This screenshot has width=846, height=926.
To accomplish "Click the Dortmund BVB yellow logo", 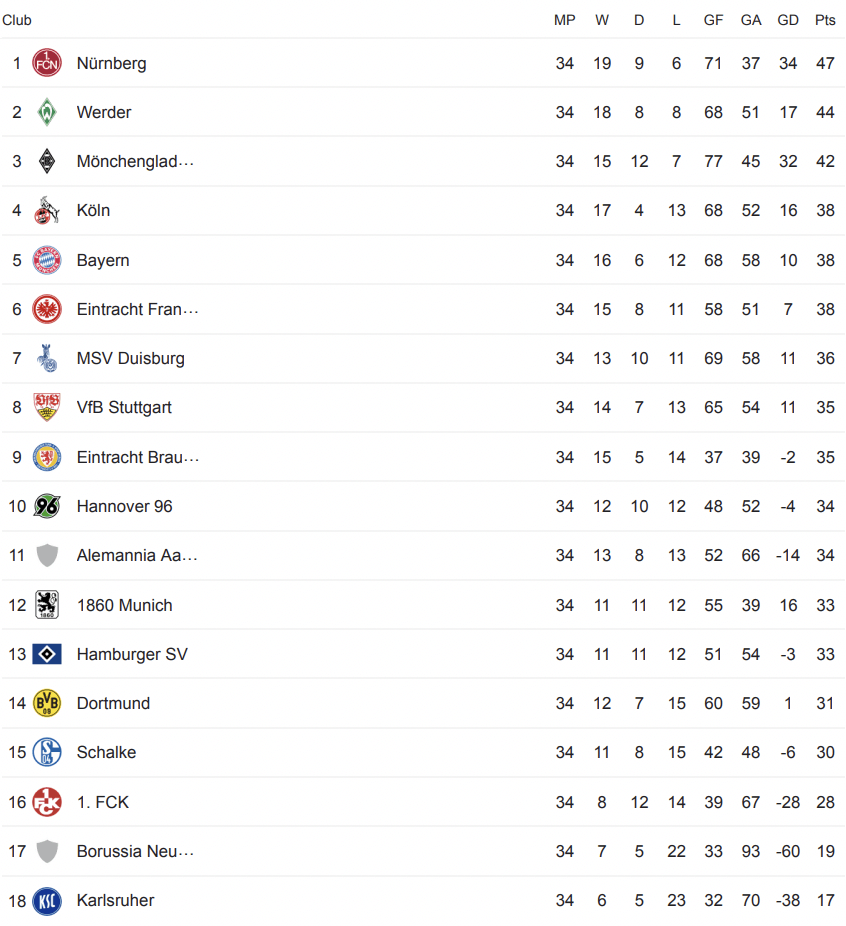I will tap(47, 703).
